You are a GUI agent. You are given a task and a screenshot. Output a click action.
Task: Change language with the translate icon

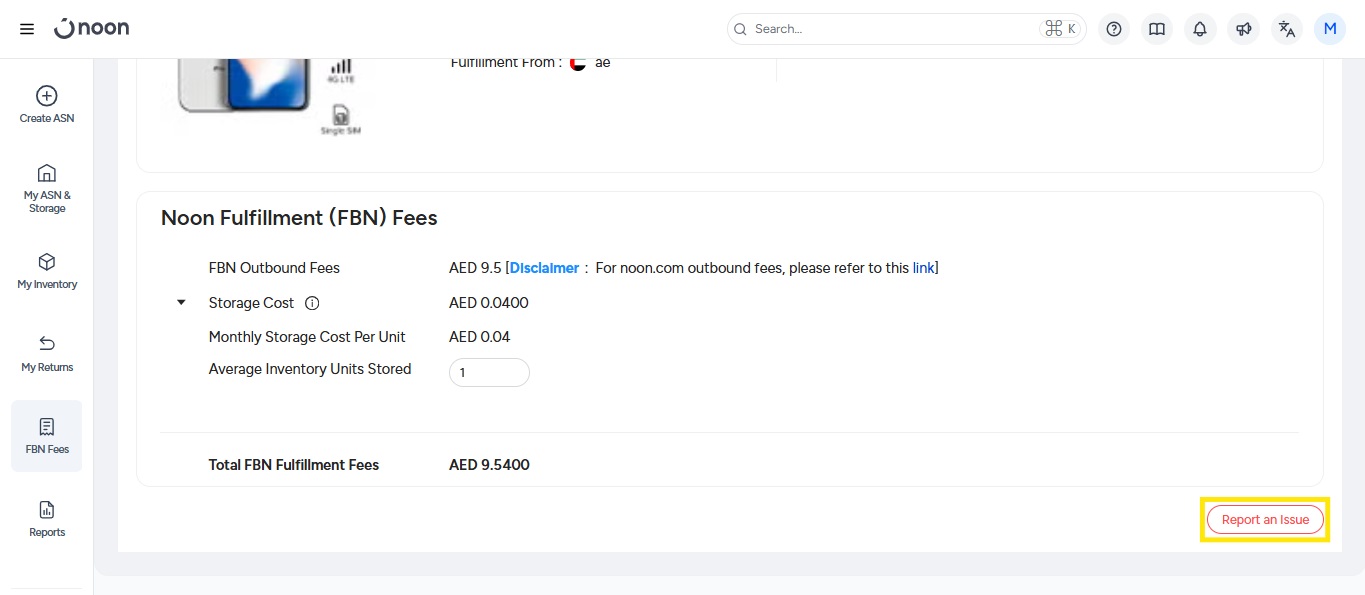(1287, 29)
